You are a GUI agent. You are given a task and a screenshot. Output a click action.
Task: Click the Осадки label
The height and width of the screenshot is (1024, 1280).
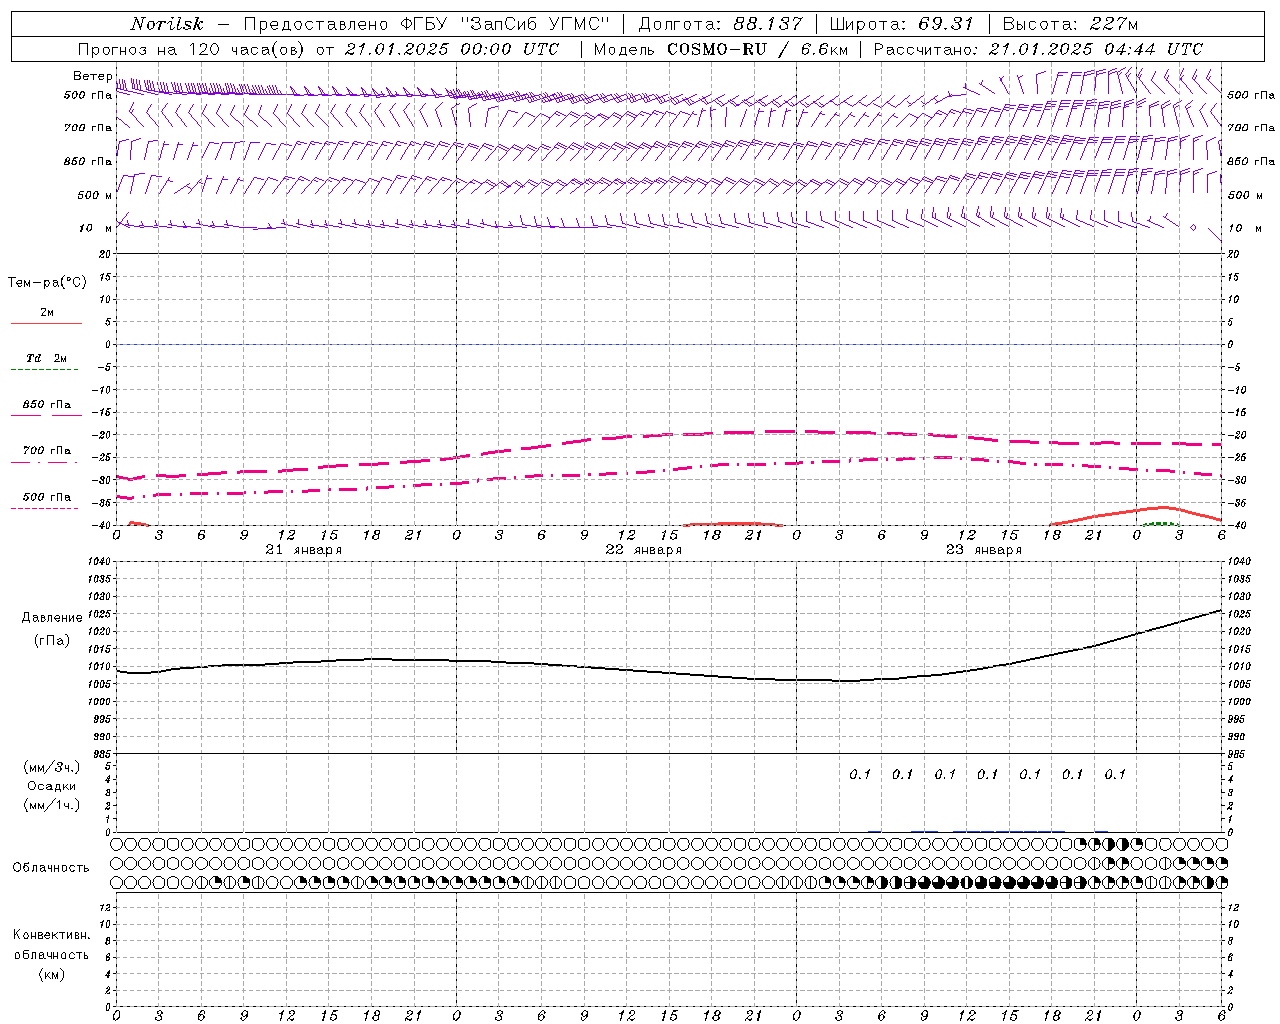coord(52,786)
